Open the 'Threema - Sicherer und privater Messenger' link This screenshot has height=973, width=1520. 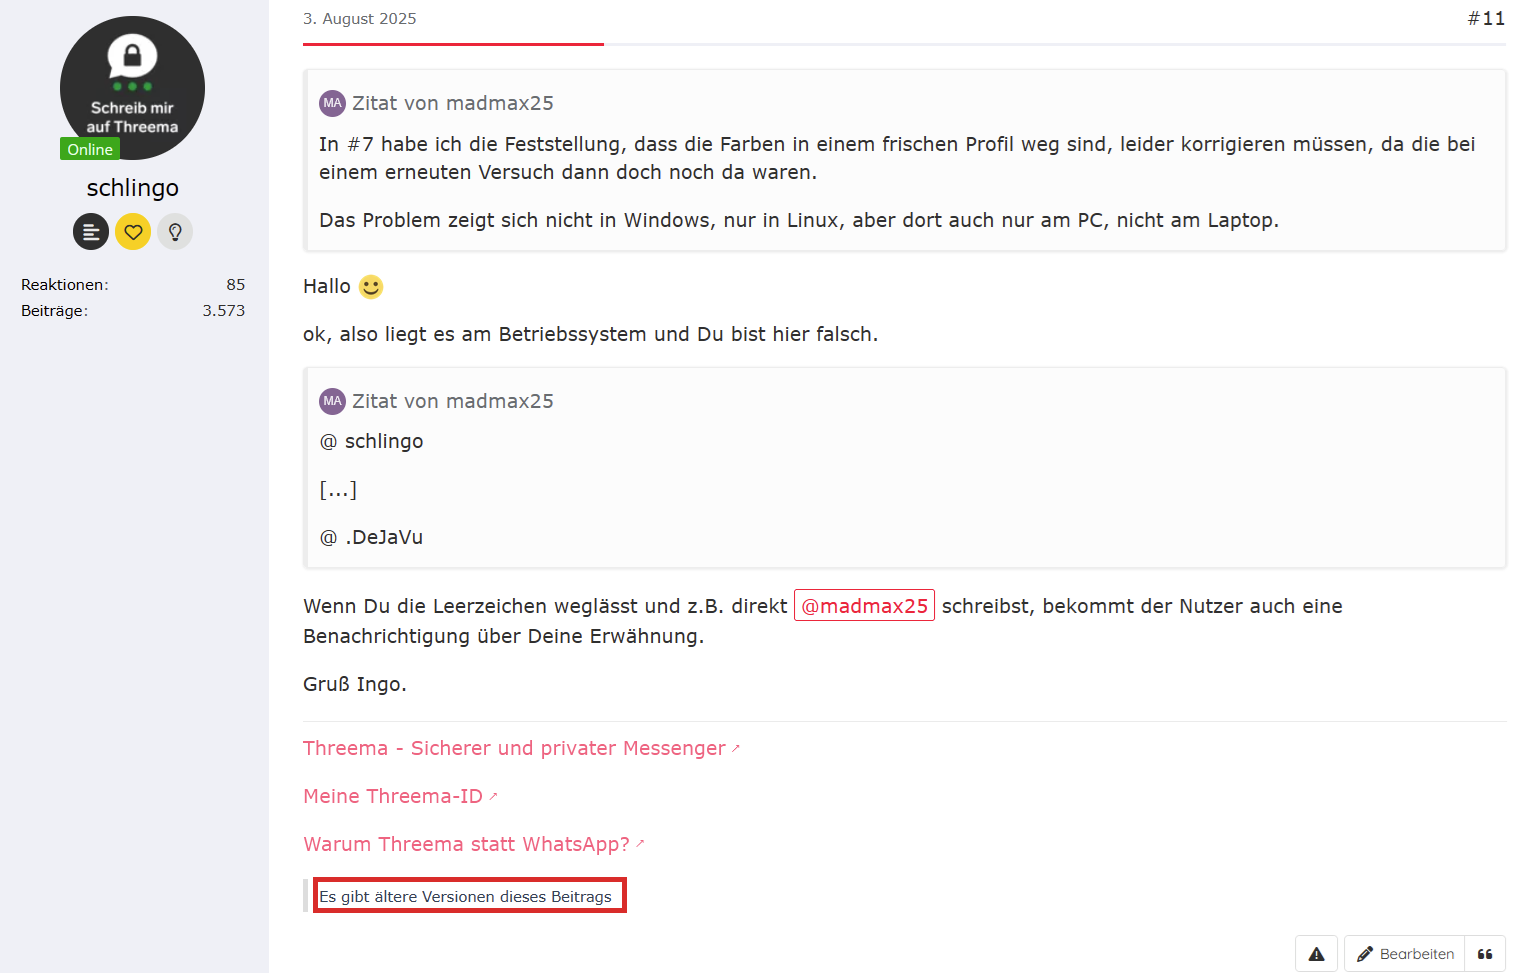tap(514, 748)
